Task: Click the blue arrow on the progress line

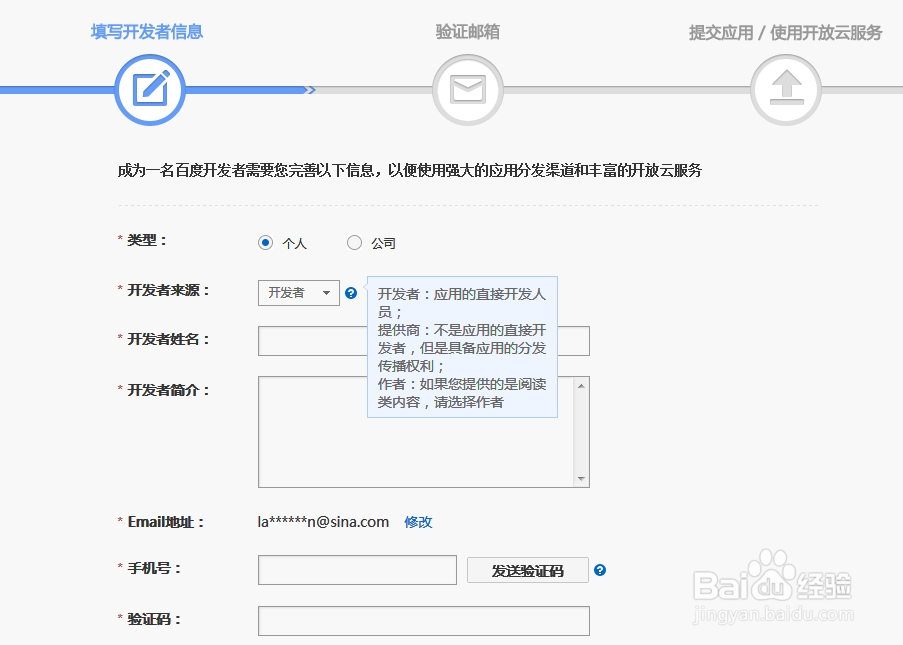Action: 311,91
